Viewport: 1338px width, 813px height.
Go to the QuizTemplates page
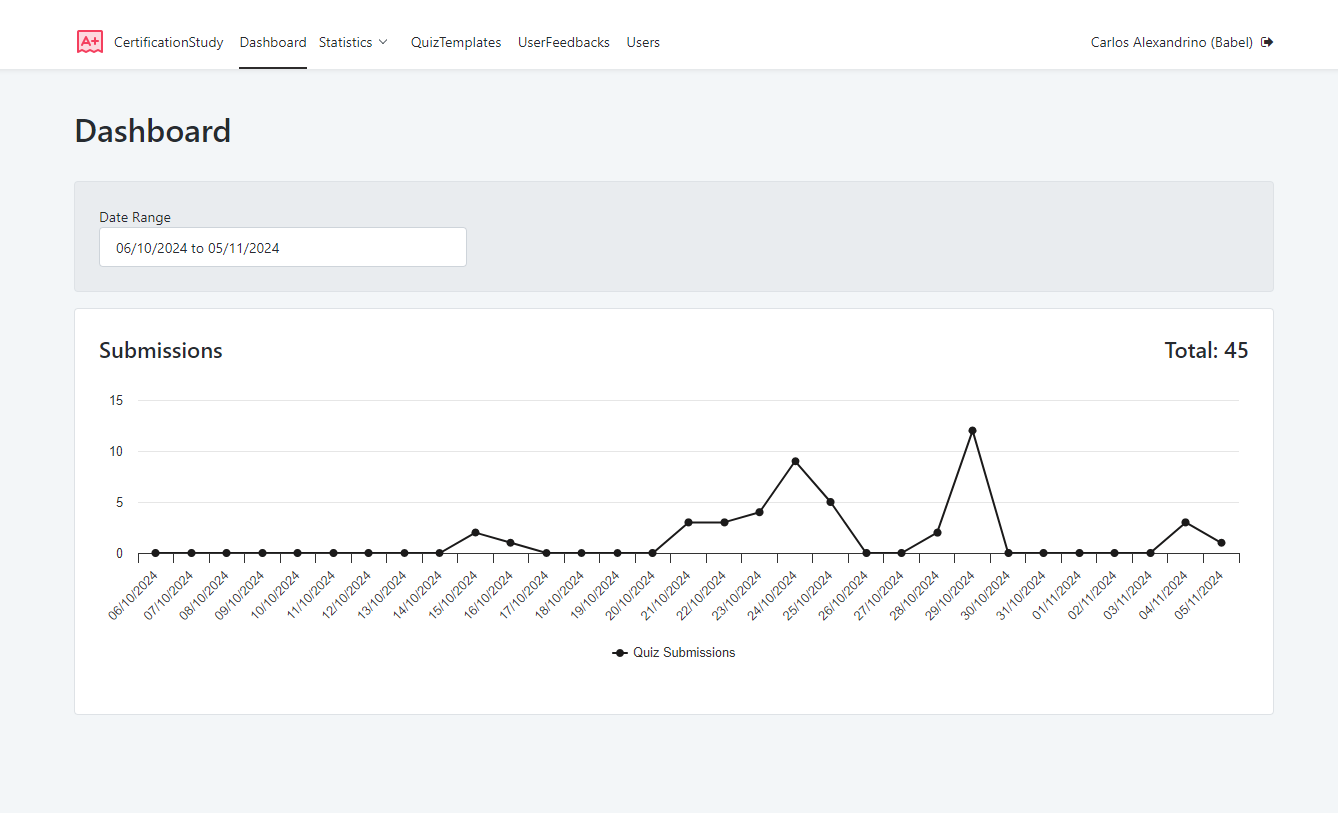point(456,42)
